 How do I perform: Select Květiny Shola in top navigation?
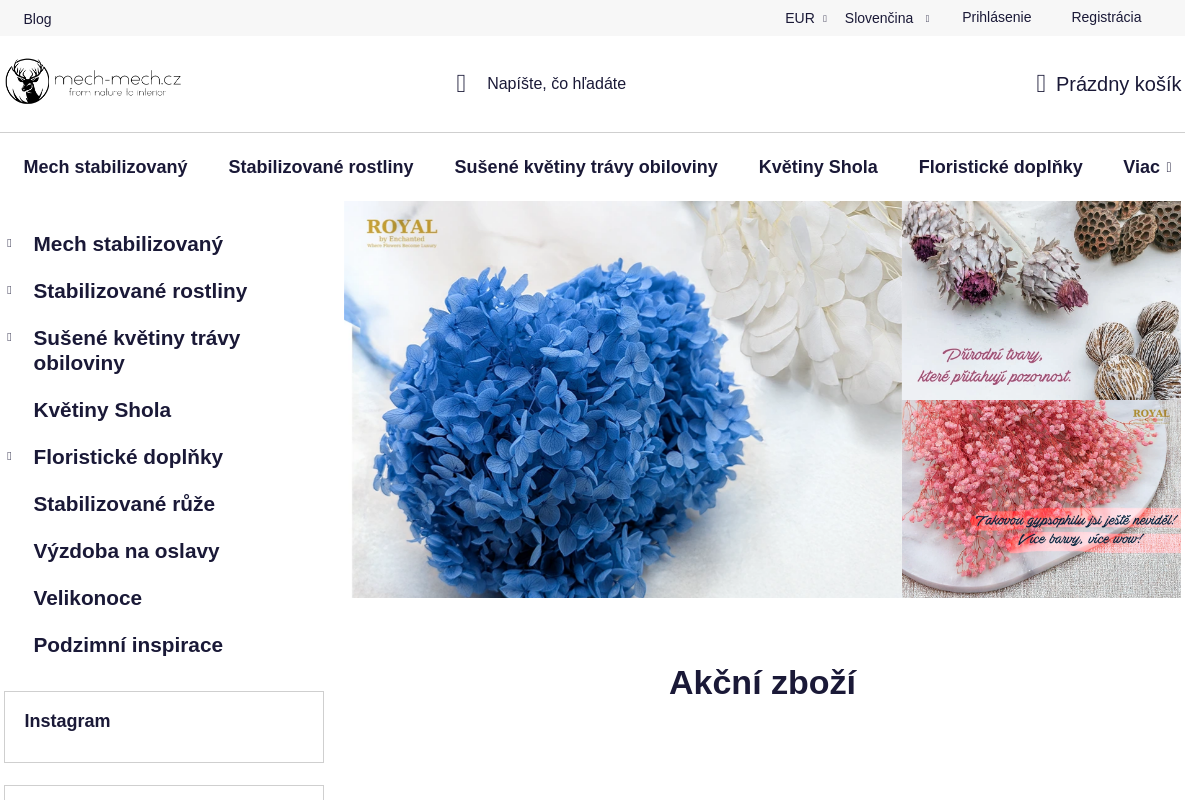[818, 167]
